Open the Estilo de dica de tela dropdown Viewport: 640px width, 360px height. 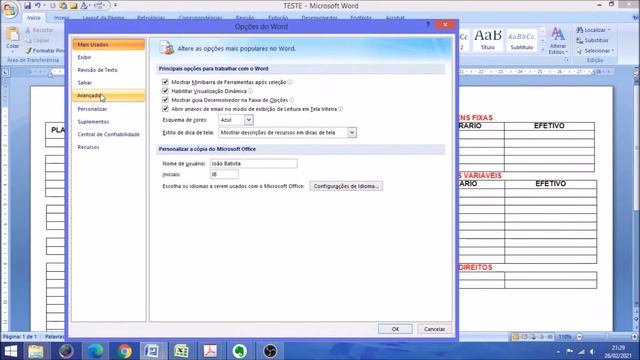352,132
